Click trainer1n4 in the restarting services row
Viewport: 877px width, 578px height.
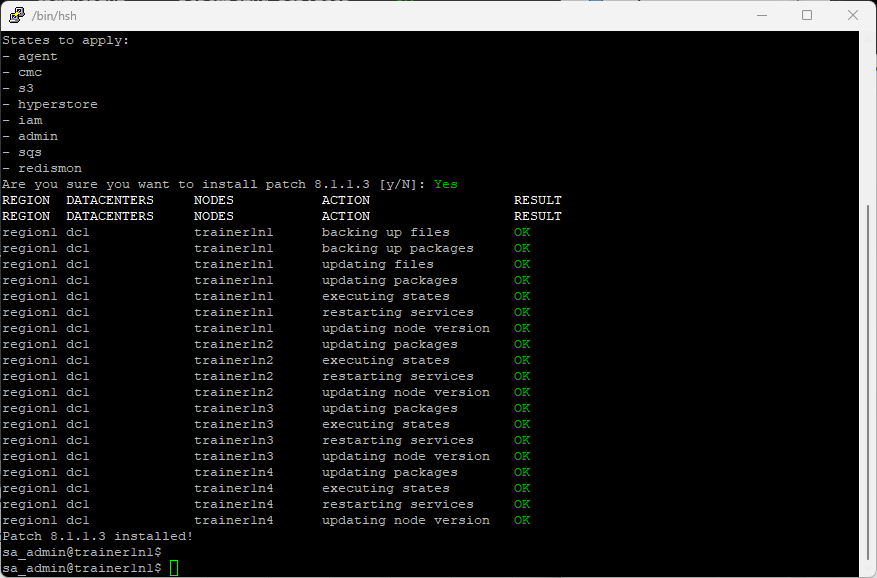[233, 505]
